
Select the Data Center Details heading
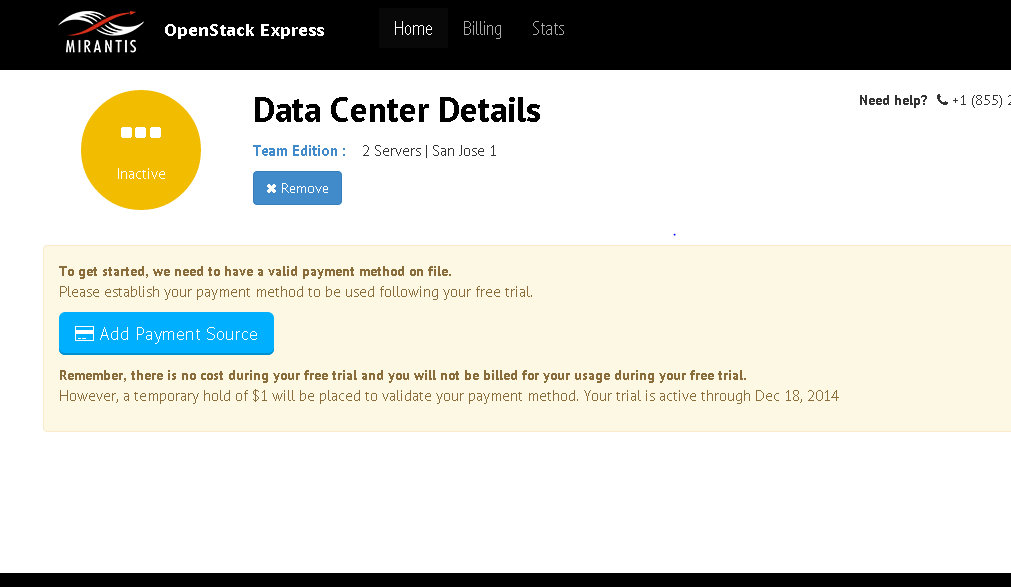(x=397, y=110)
